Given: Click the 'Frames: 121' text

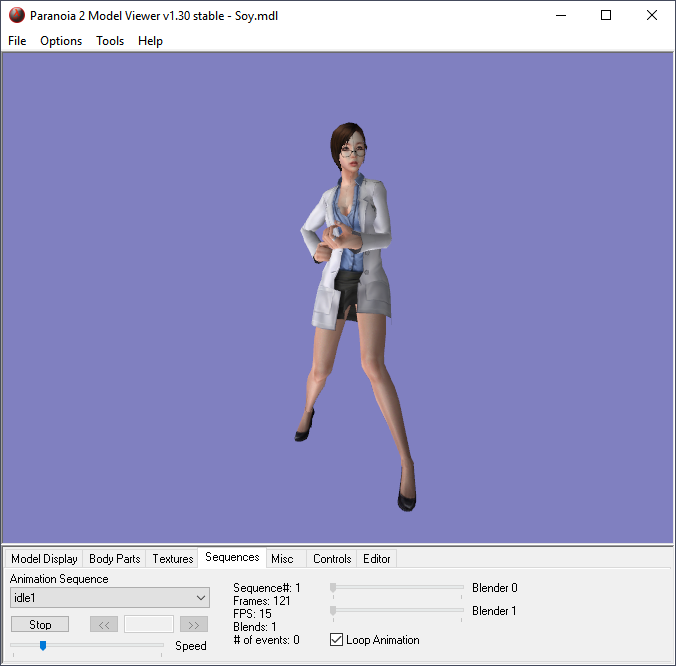Looking at the screenshot, I should tap(262, 601).
